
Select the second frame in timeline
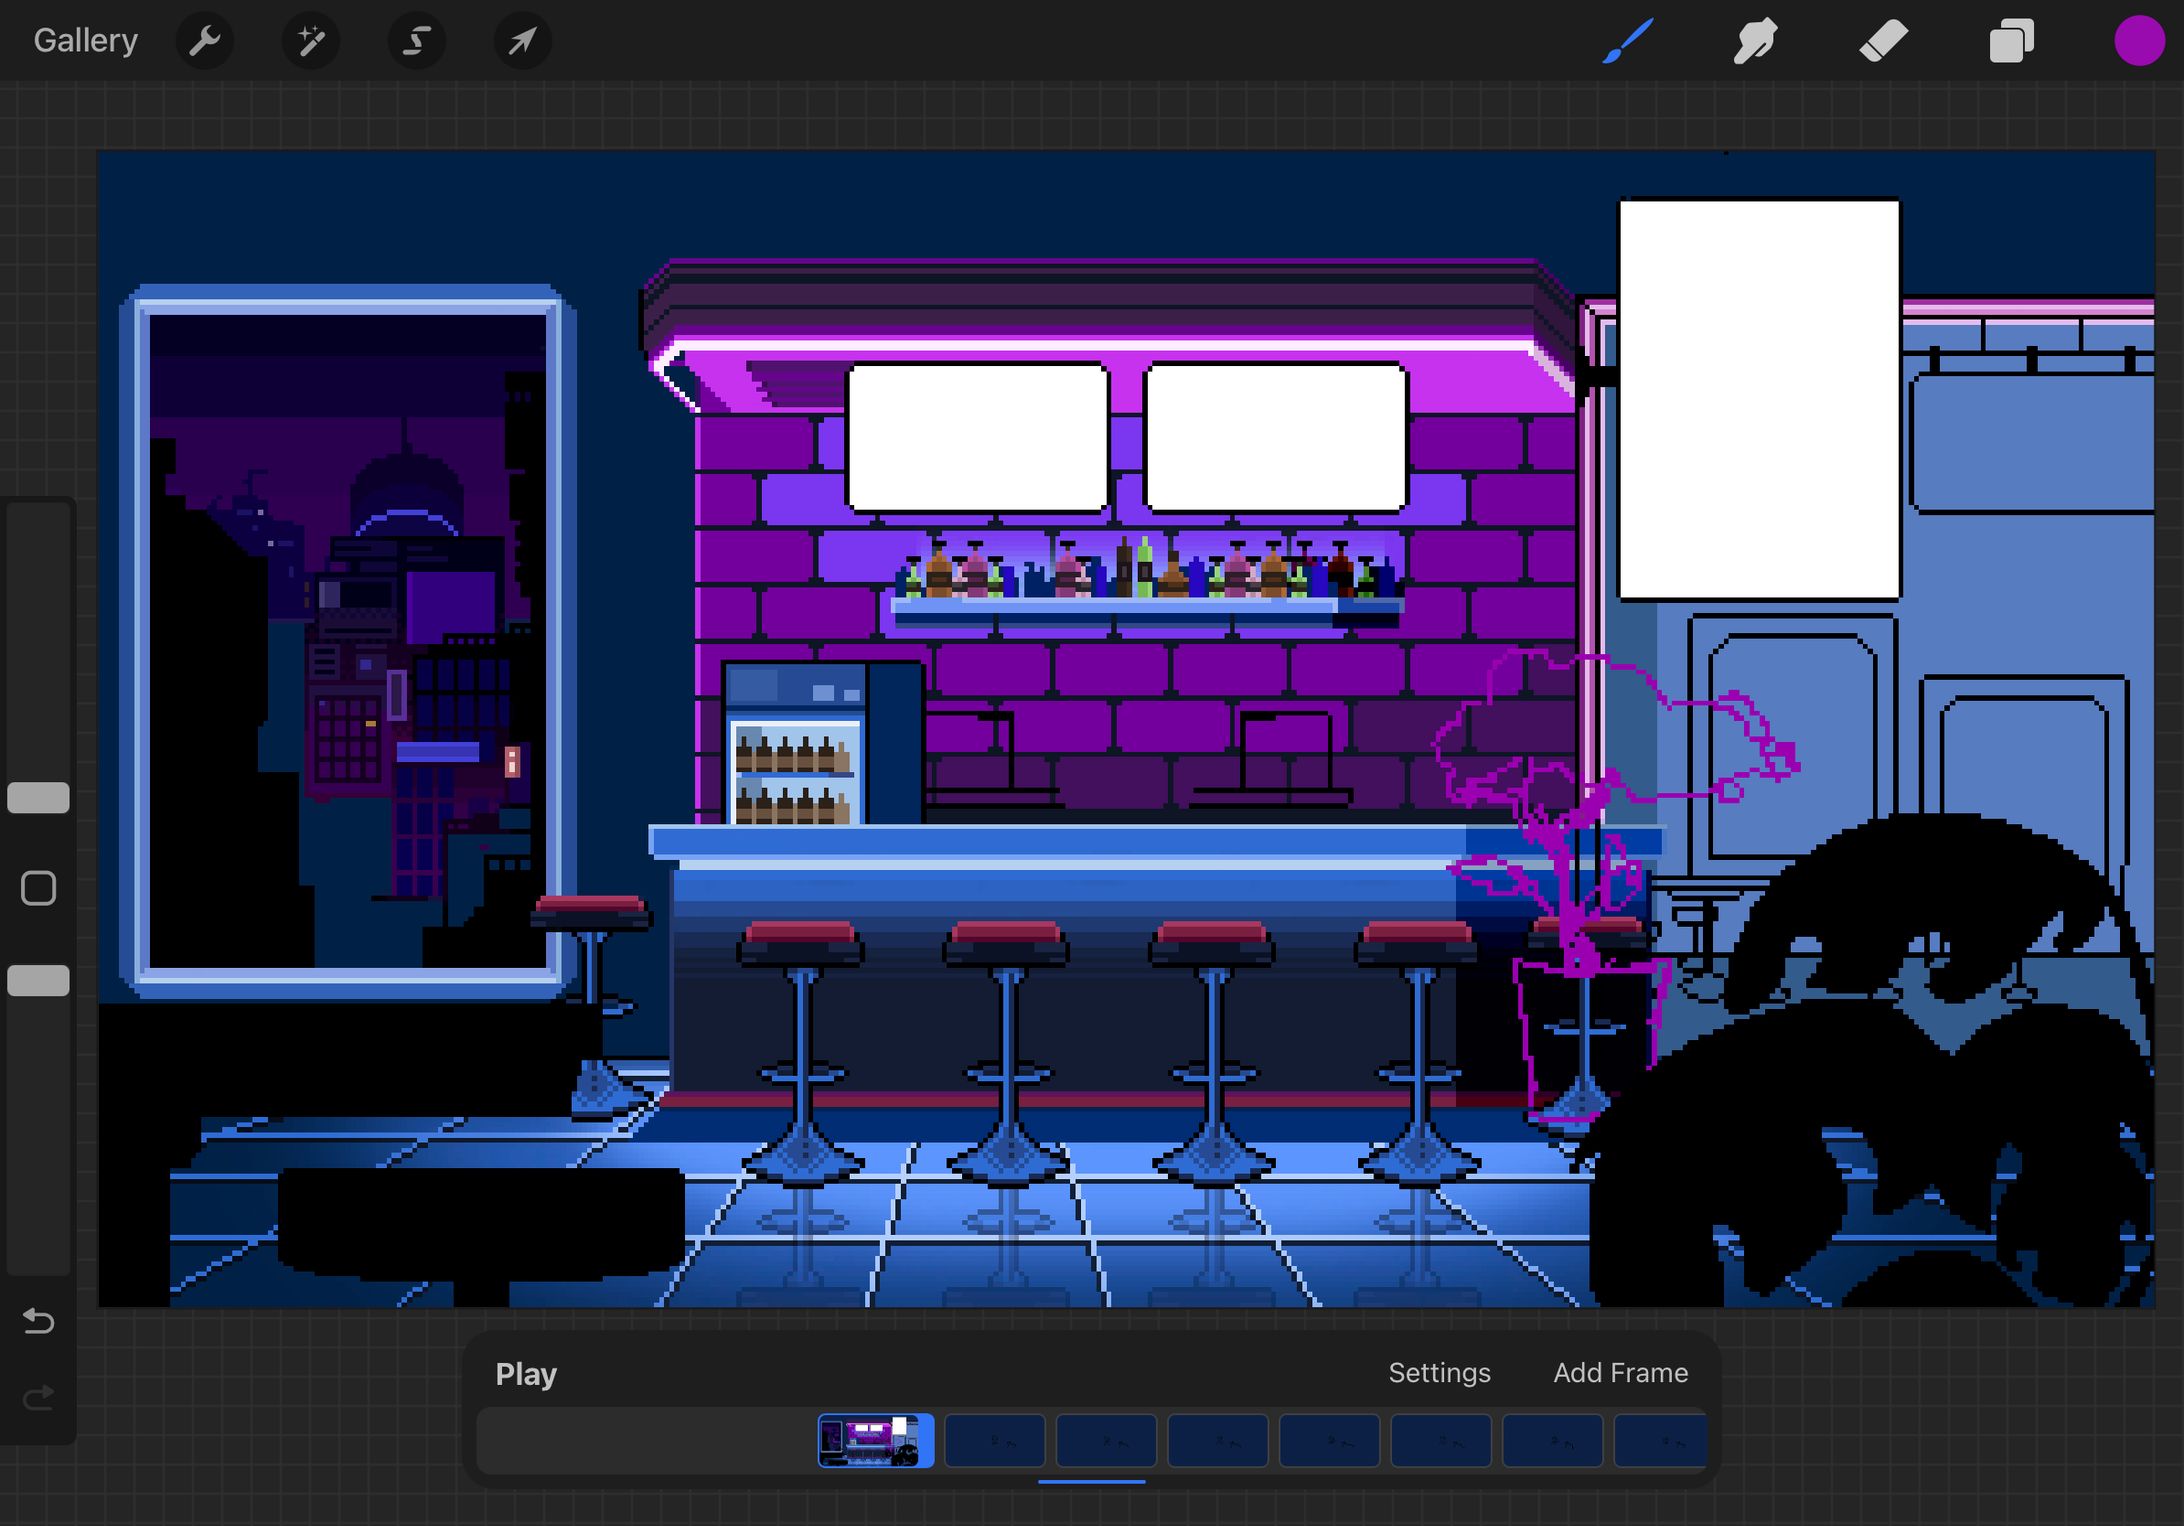994,1441
